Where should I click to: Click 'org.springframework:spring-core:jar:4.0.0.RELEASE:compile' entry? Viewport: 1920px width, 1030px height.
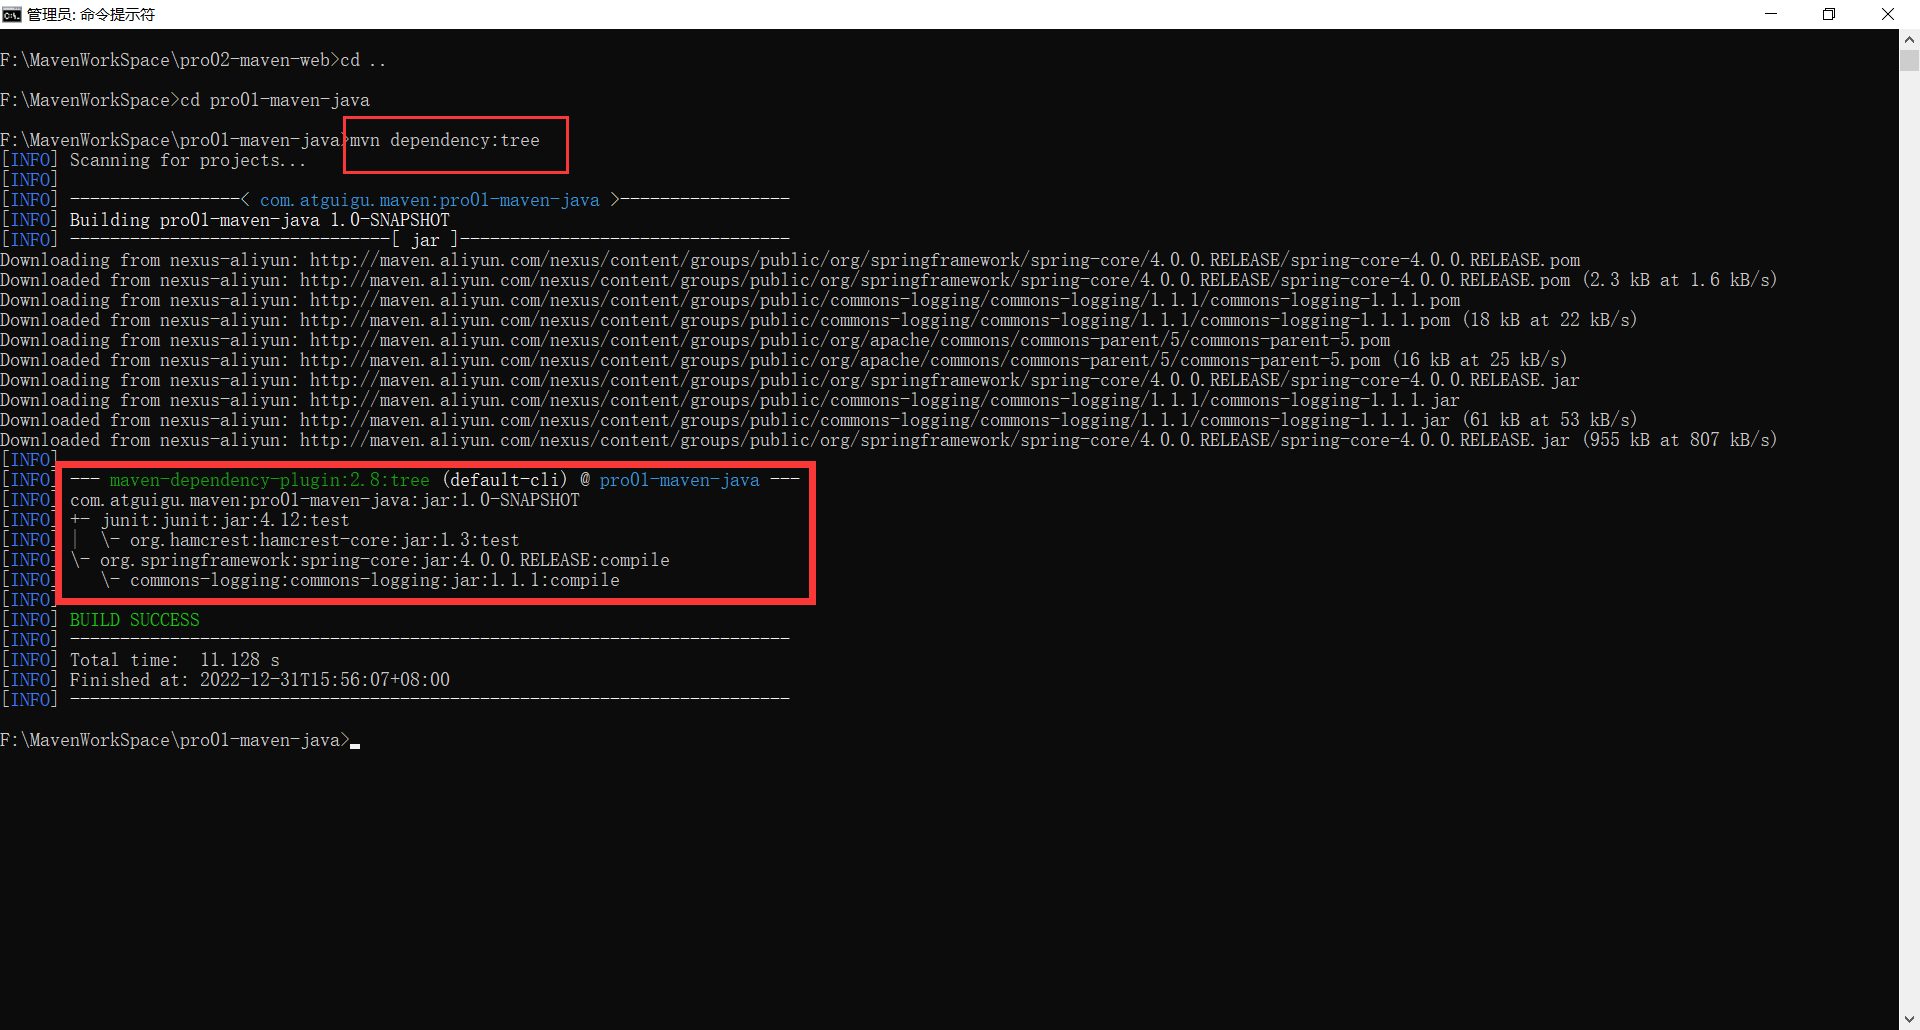(385, 560)
